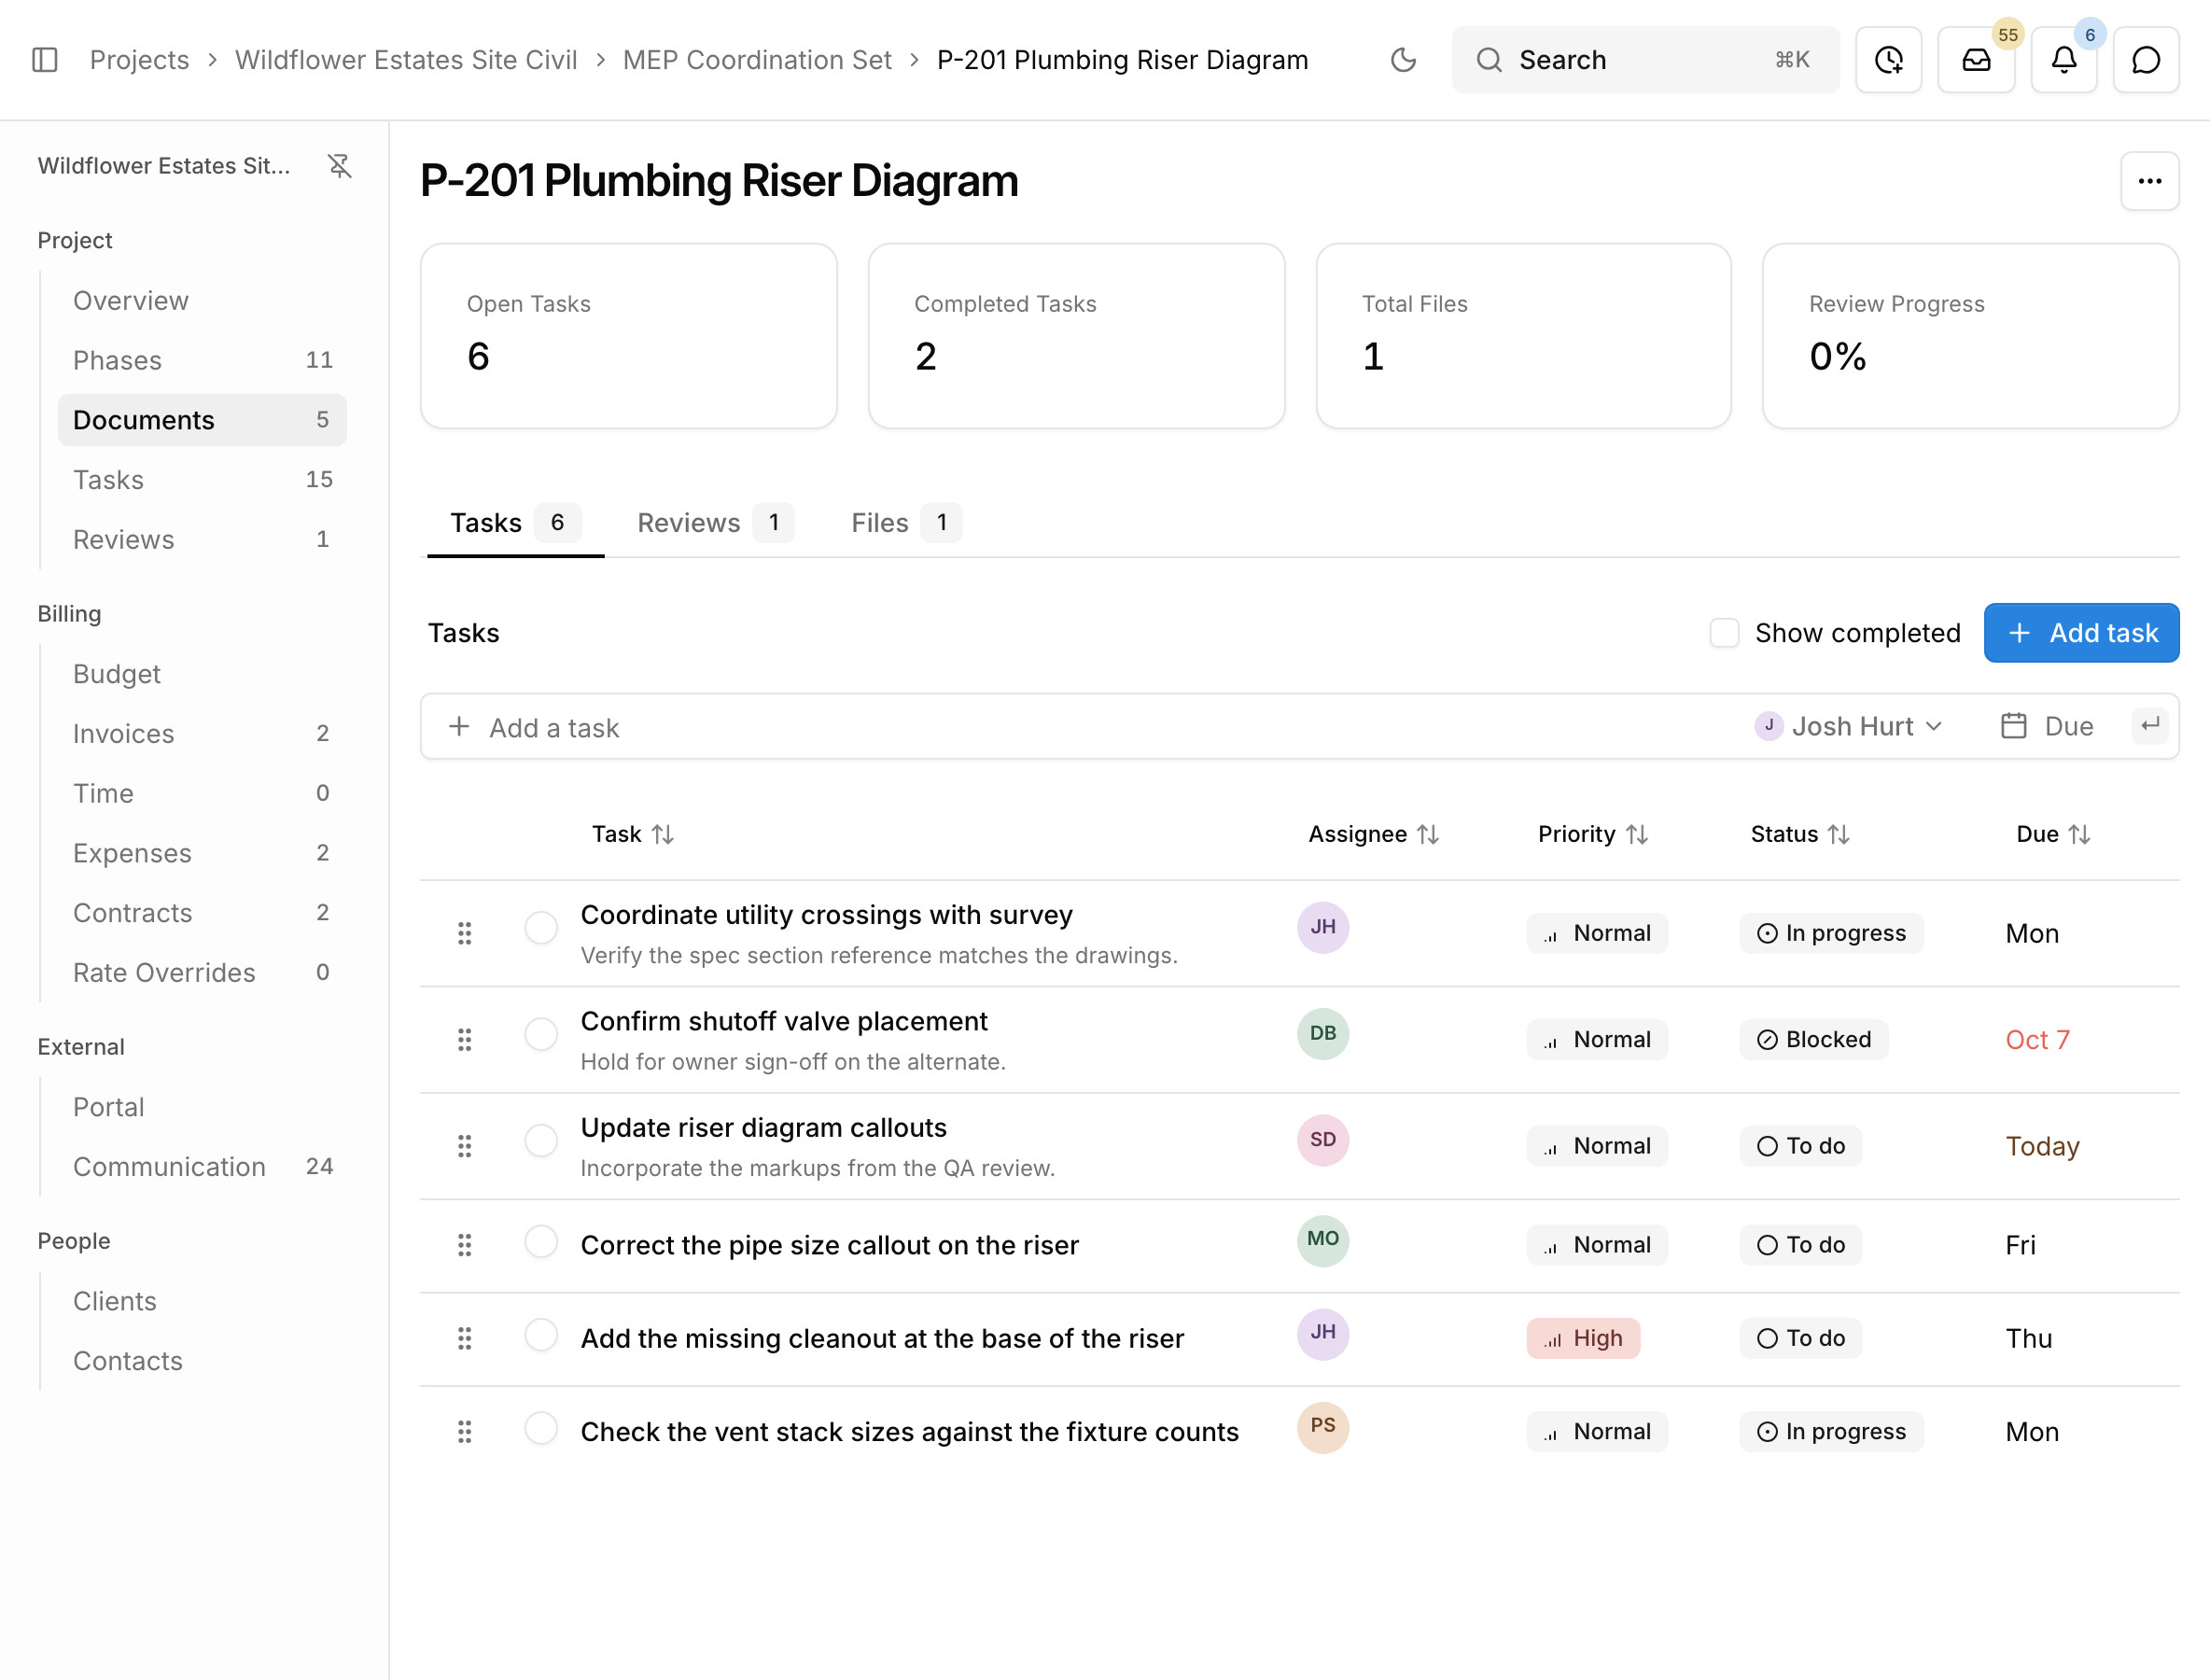Click the drag handle for Correct the pipe size callout
Screen dimensions: 2210x1680
click(464, 1245)
